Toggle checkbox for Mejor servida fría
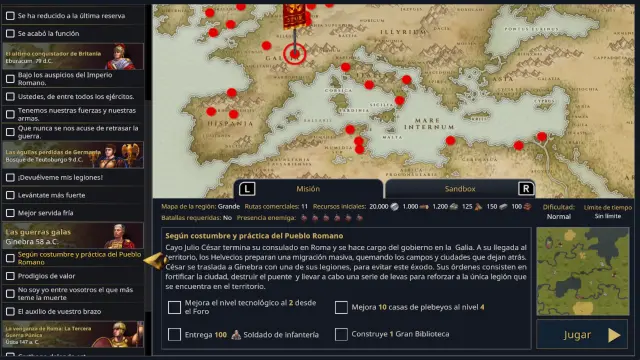 [x=10, y=213]
